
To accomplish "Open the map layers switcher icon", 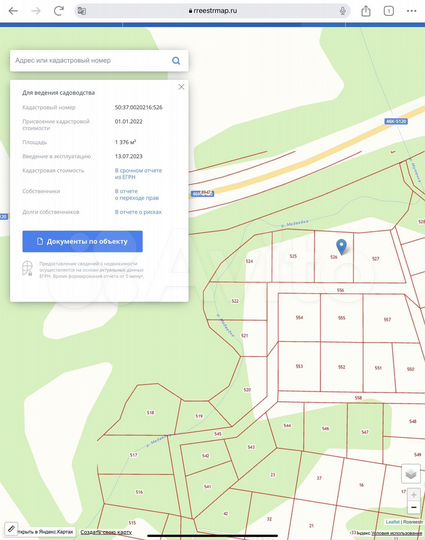I will click(x=411, y=474).
